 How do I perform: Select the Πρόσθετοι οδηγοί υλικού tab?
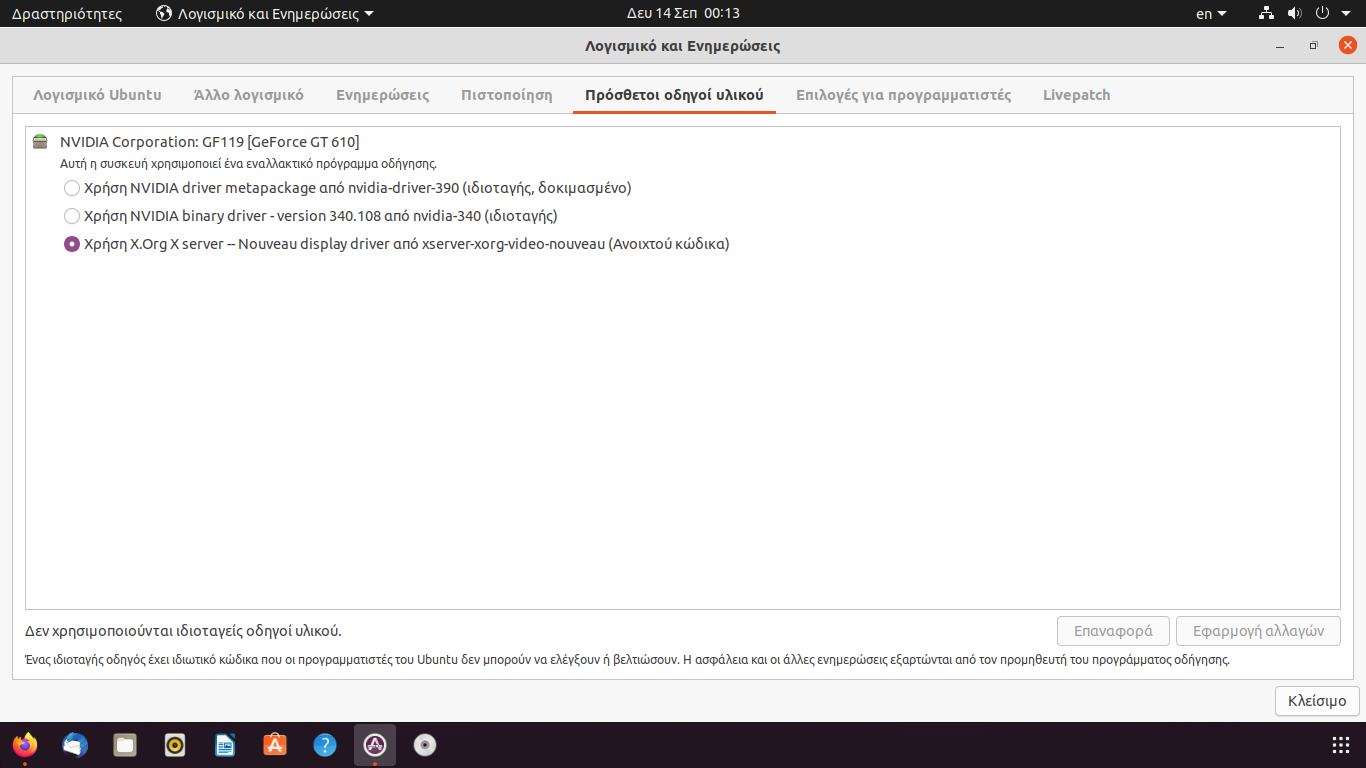(x=674, y=95)
